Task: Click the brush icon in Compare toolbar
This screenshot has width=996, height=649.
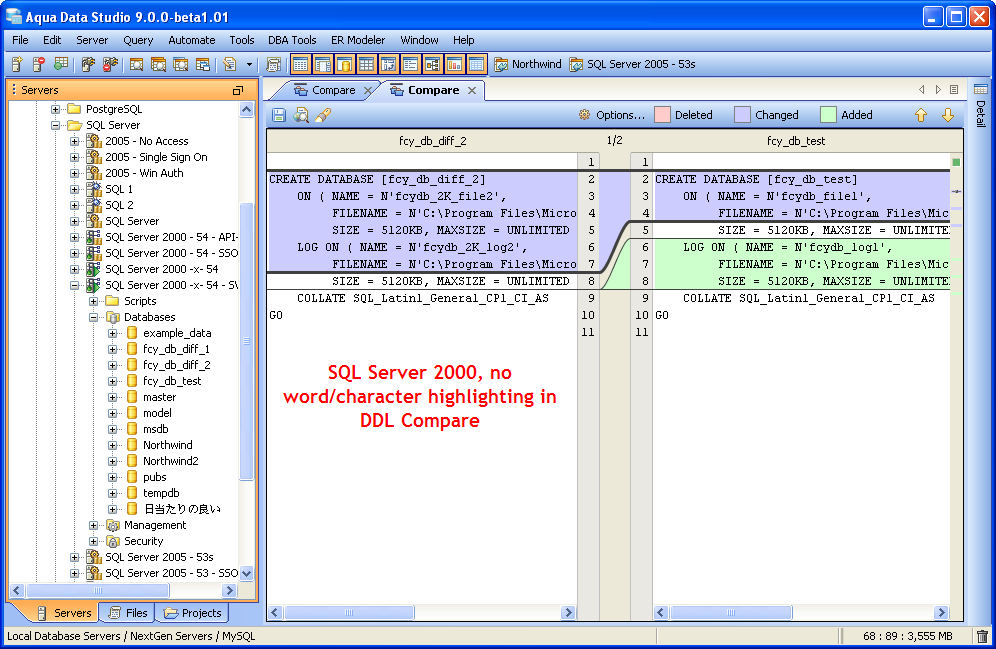Action: click(x=323, y=115)
